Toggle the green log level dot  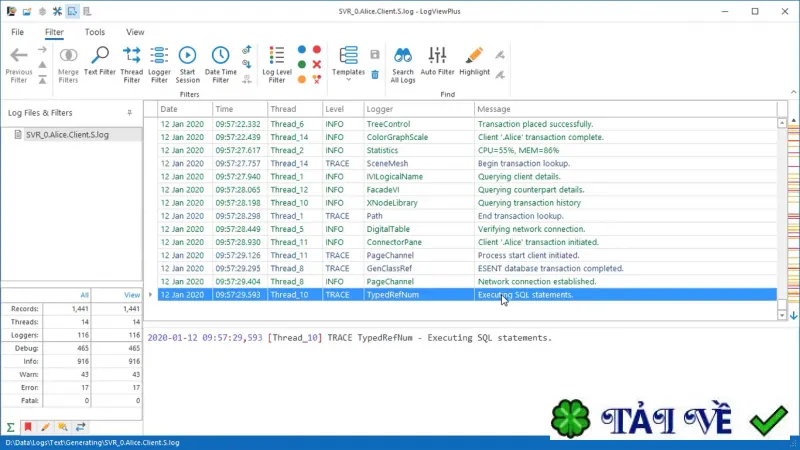(302, 64)
